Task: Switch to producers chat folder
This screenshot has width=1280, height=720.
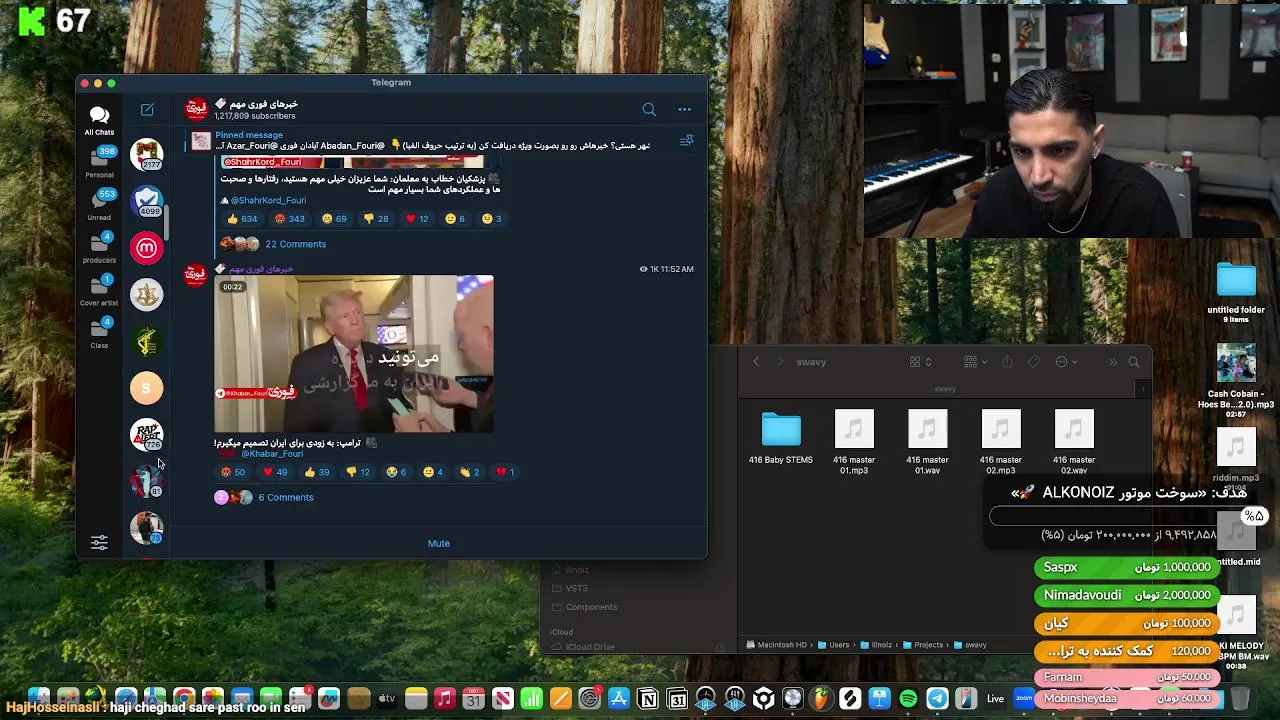Action: pos(99,248)
